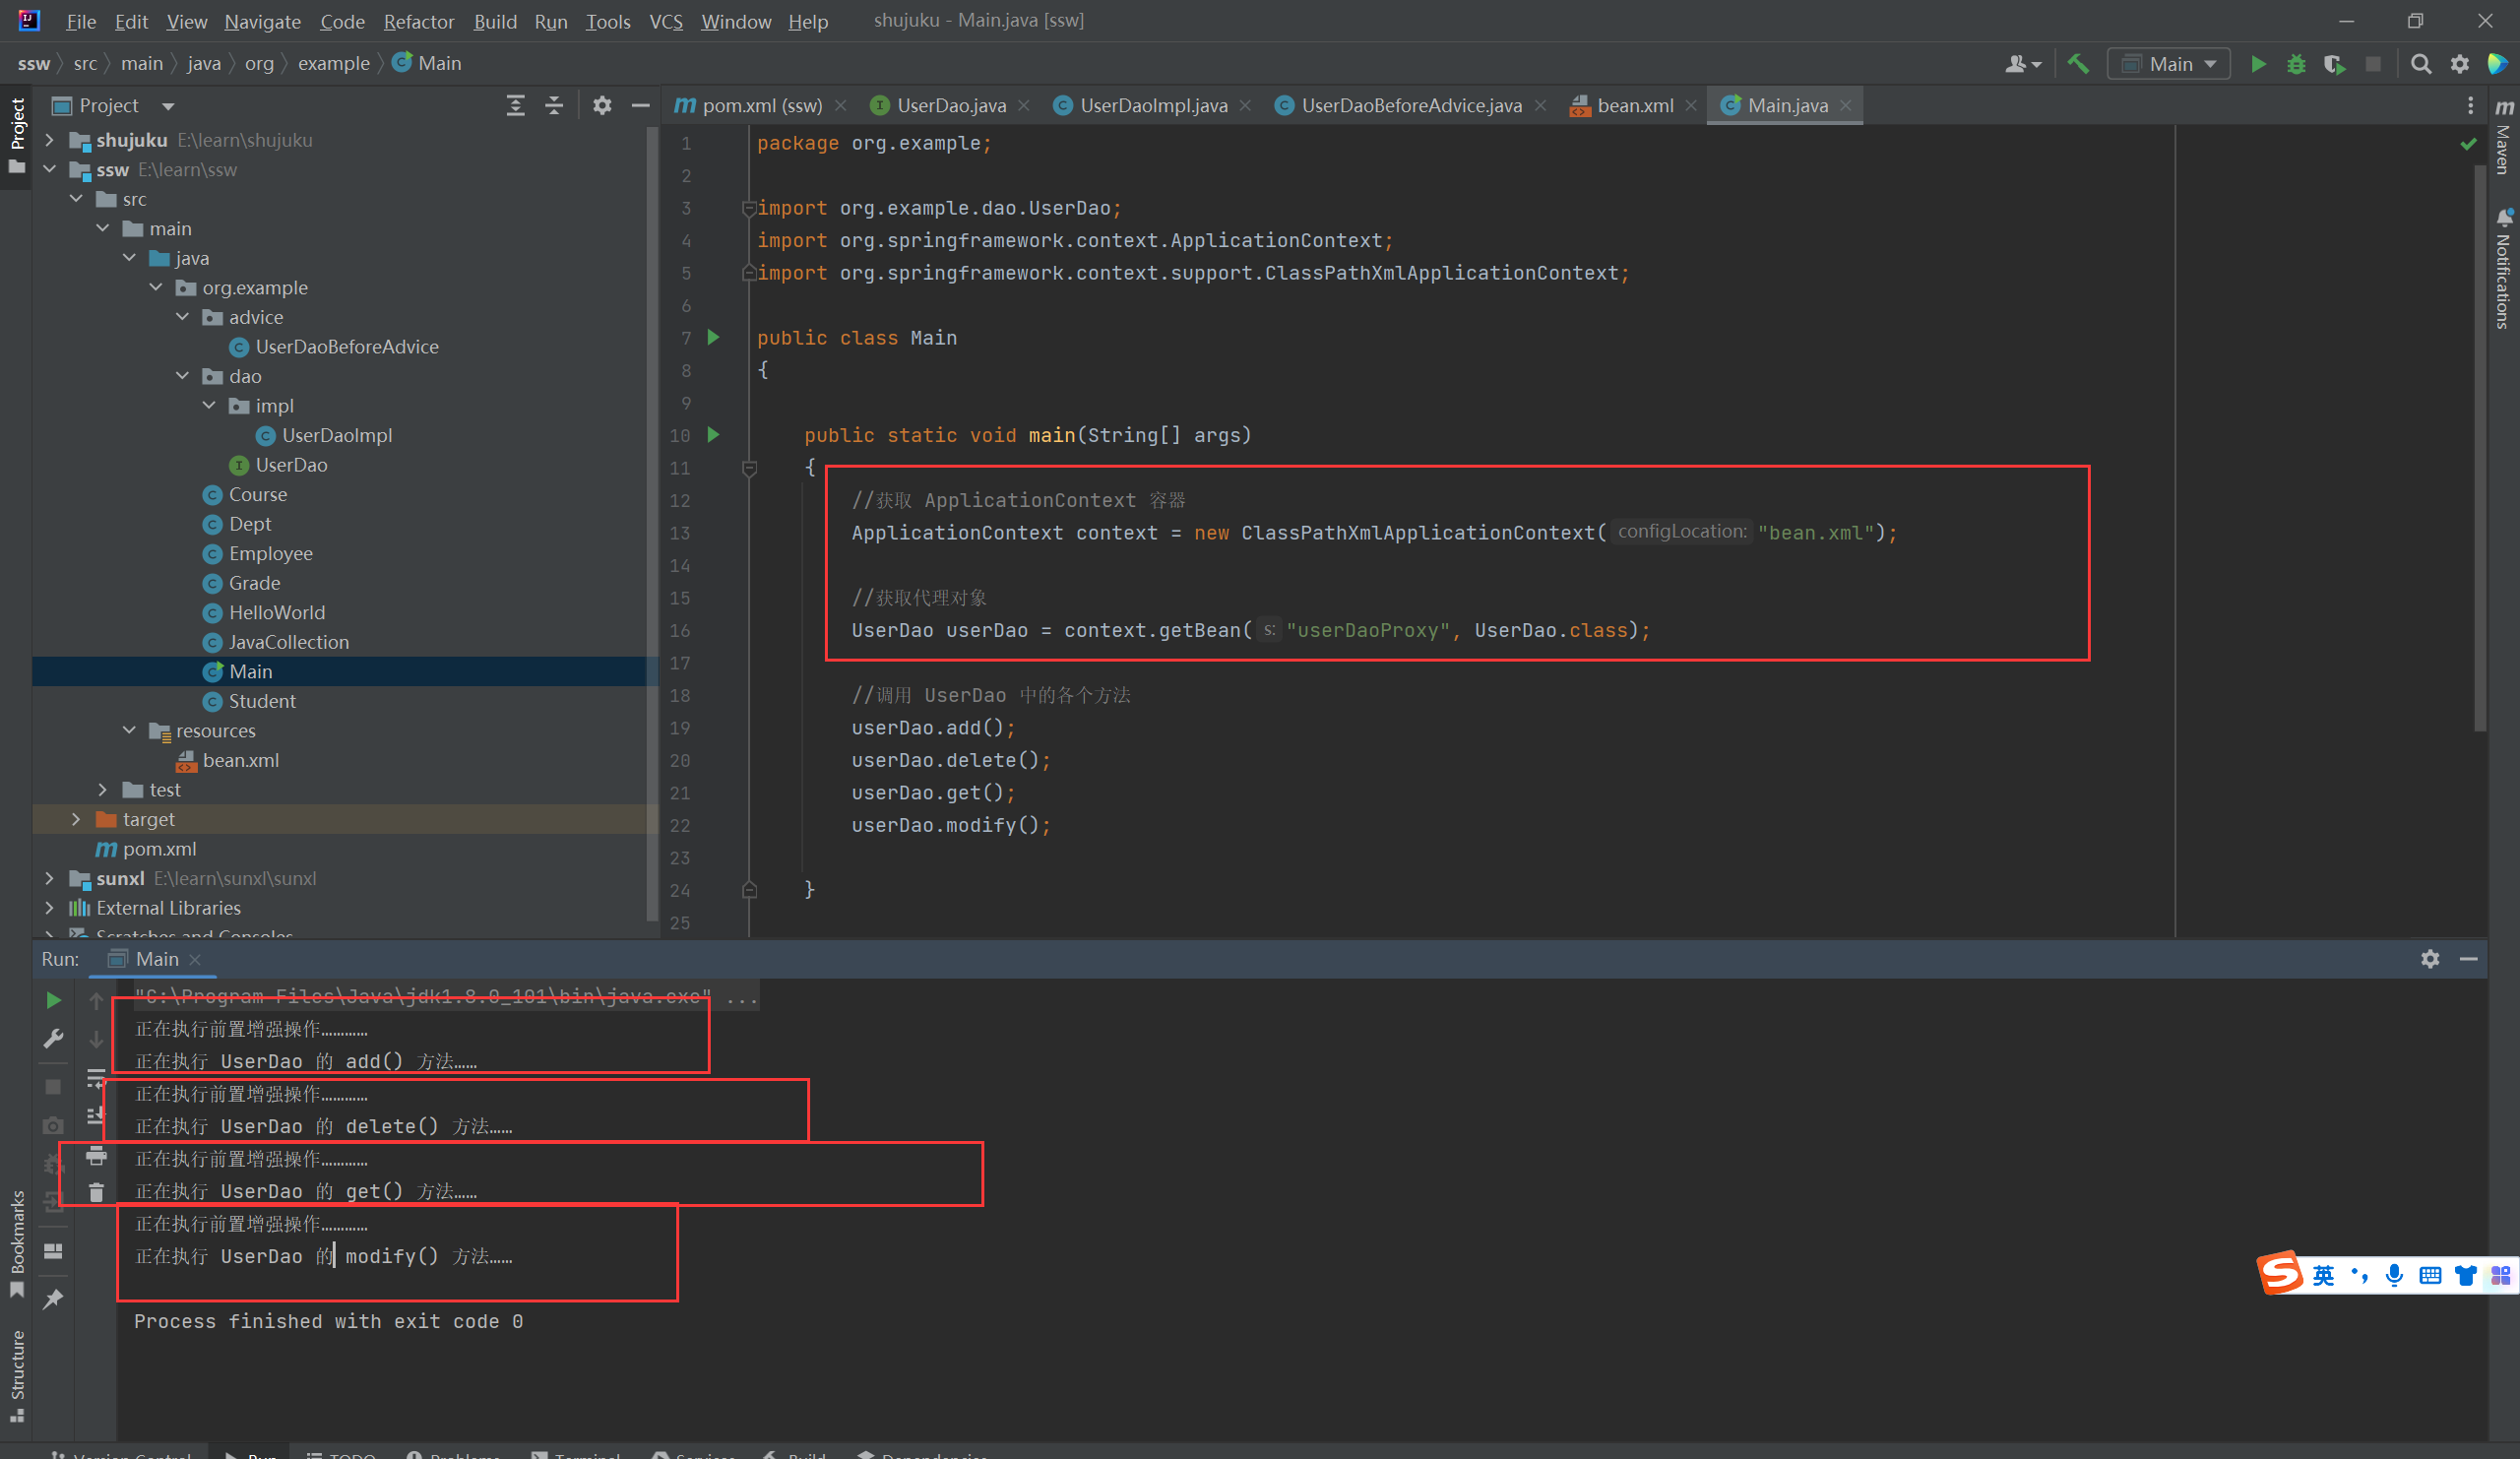2520x1459 pixels.
Task: Expand the target folder in the project tree
Action: 76,819
